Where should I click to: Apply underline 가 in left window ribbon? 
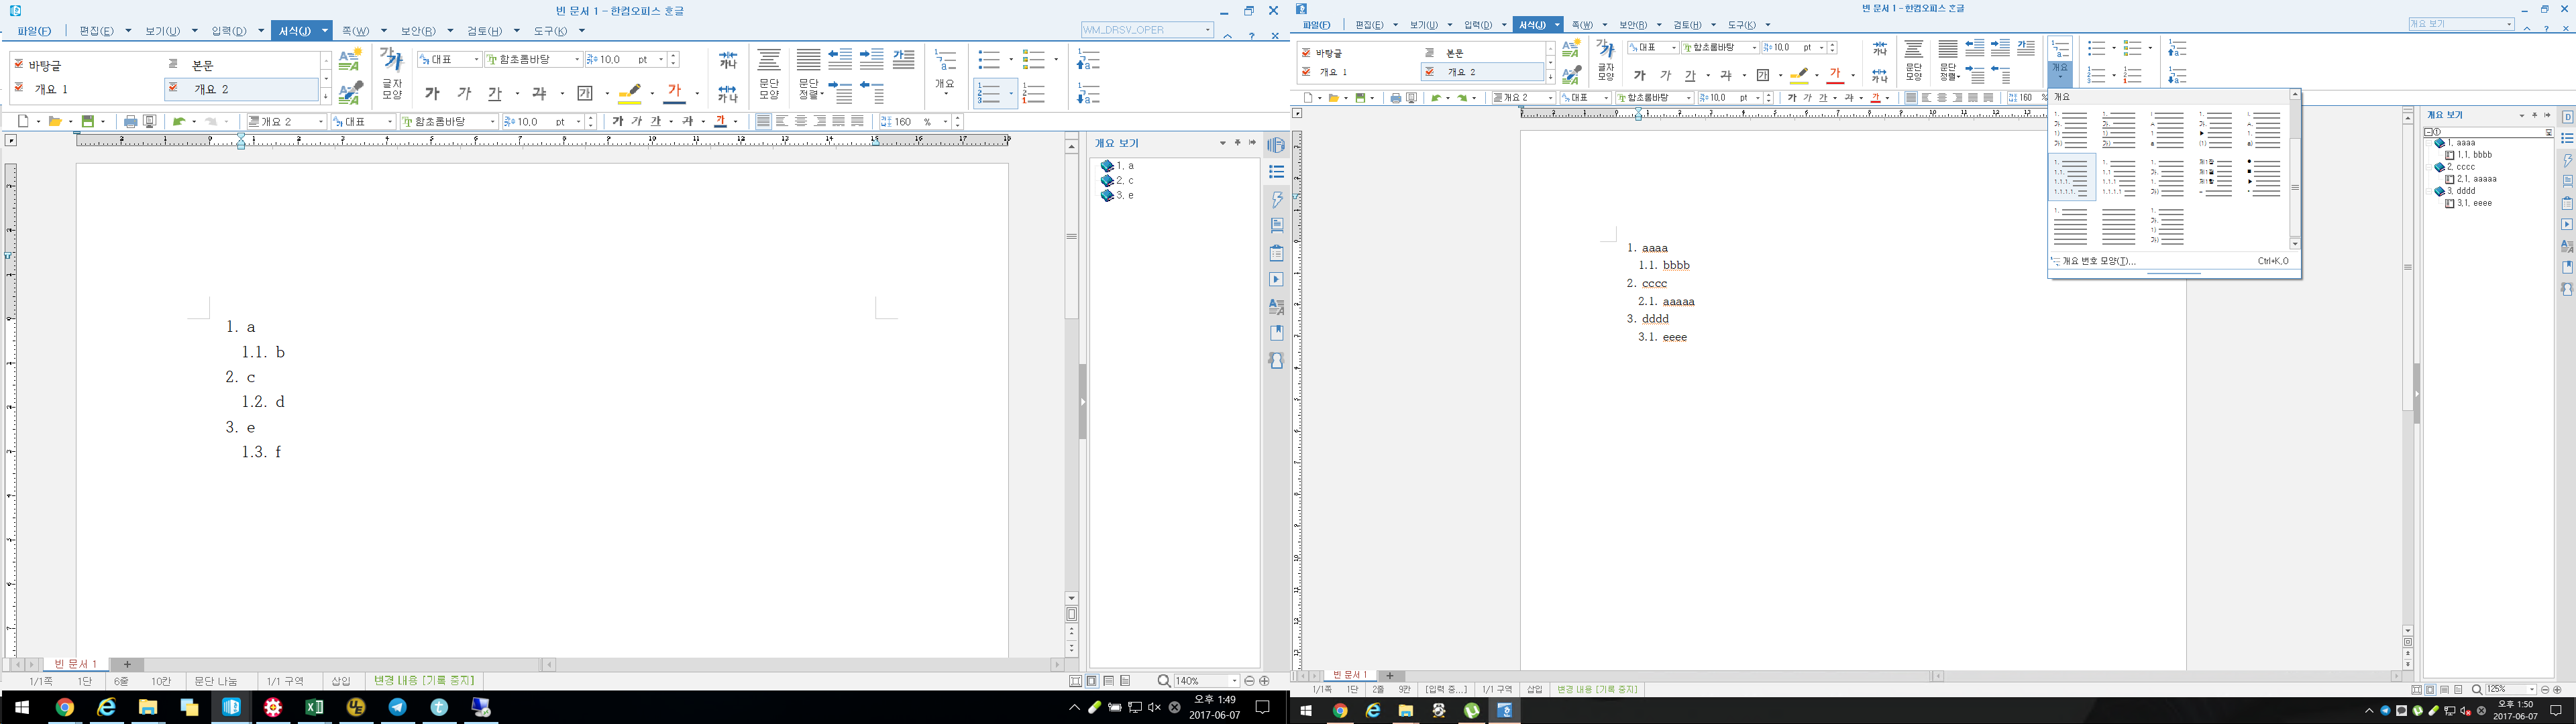point(494,94)
